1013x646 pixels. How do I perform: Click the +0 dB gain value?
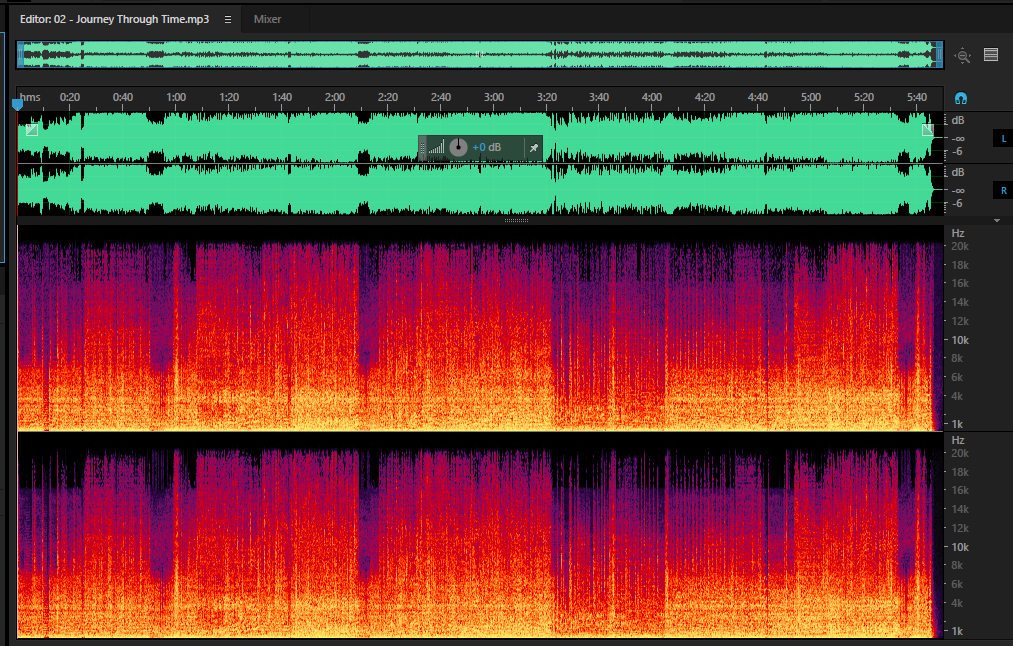coord(486,147)
